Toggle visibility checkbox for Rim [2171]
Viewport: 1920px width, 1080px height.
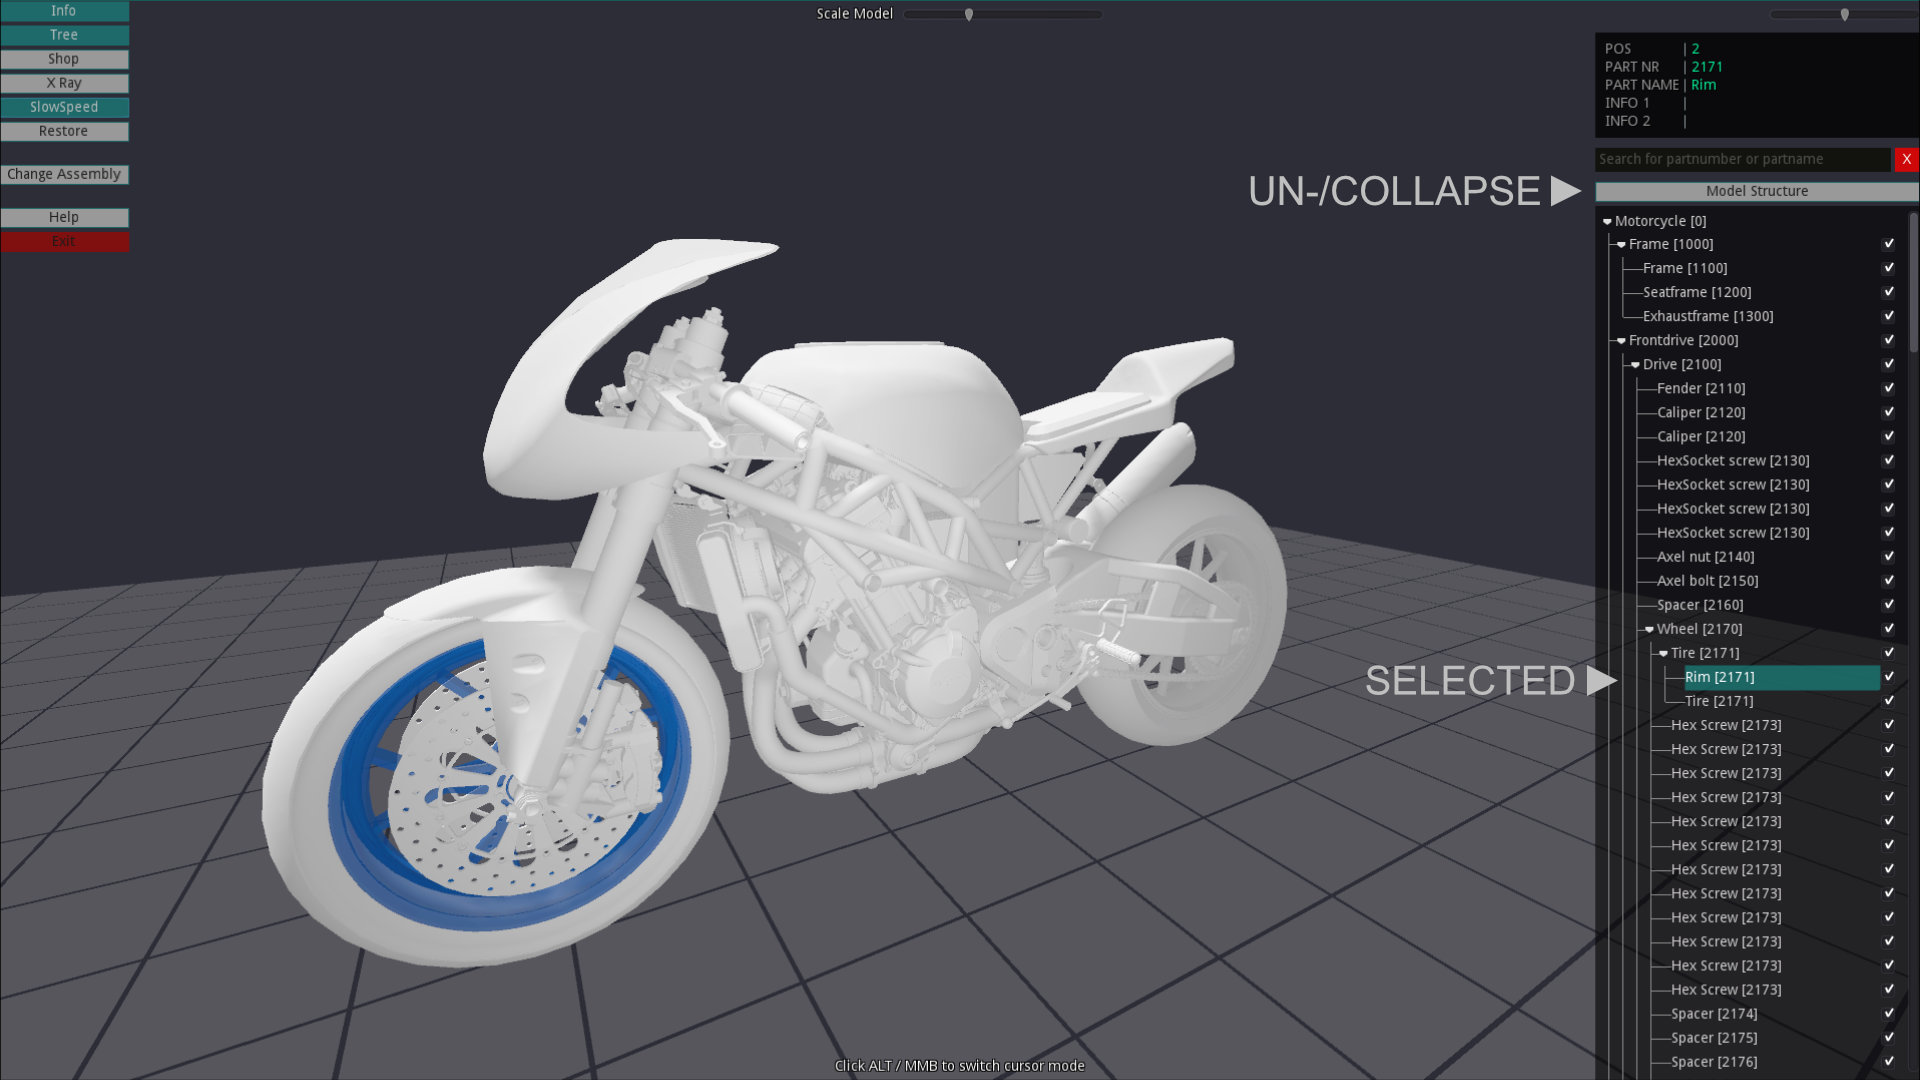[x=1888, y=677]
